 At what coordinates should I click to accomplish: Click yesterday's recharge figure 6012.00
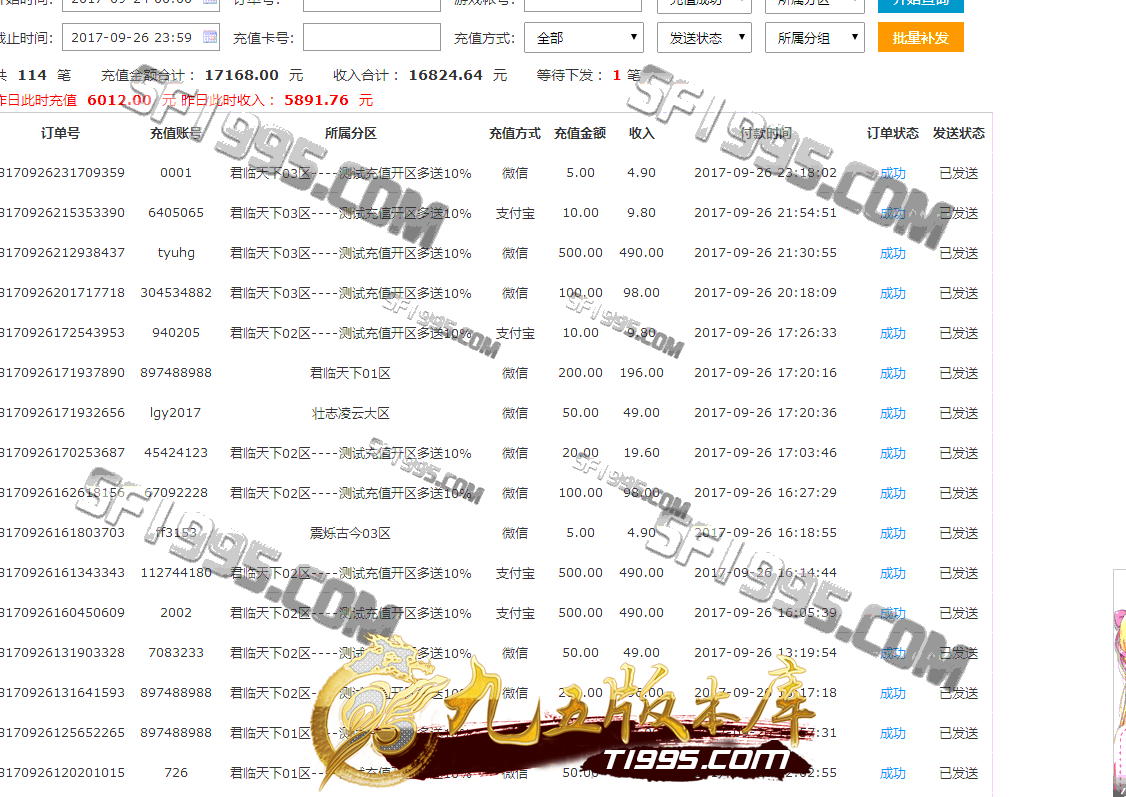(119, 101)
